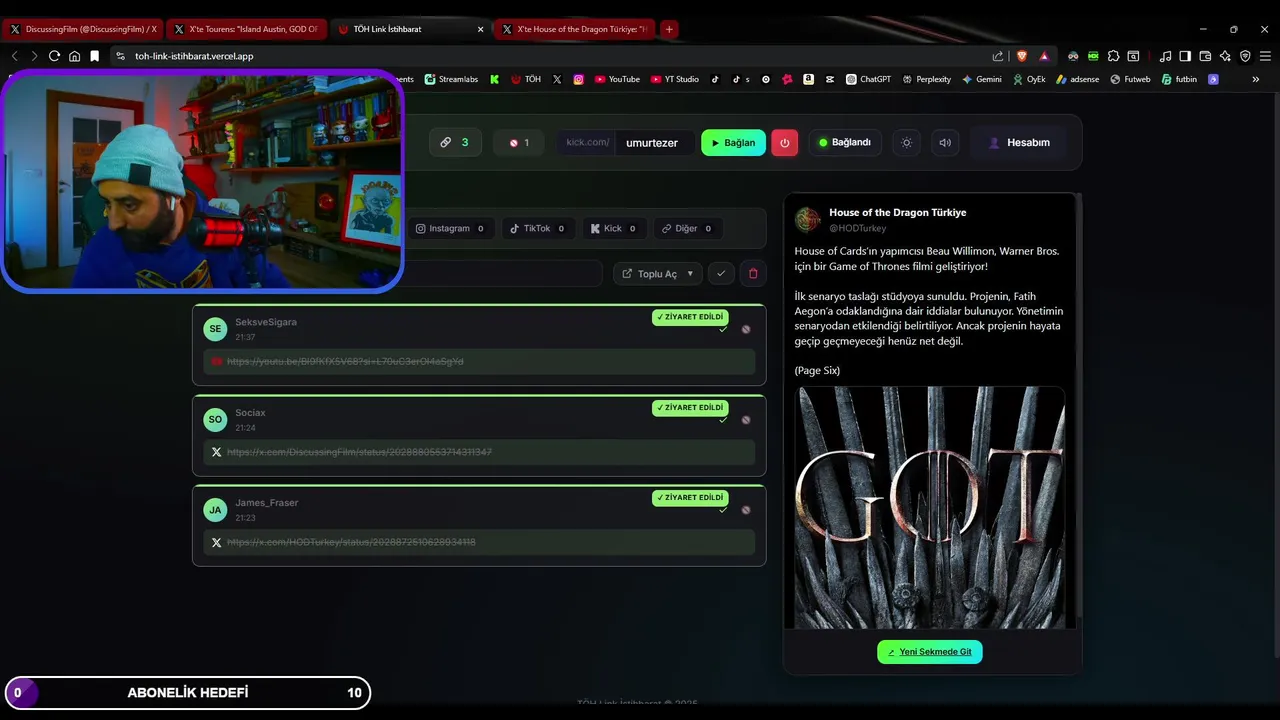
Task: Open the Brave Rewards triangle icon
Action: [1044, 56]
